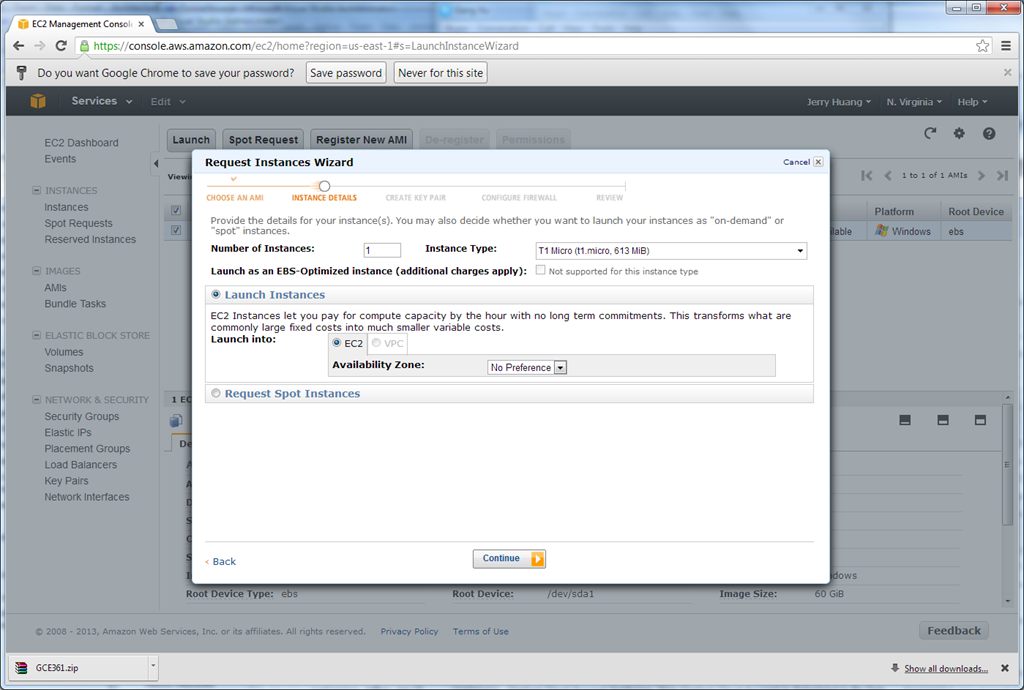
Task: Click Chrome forward arrow
Action: tap(40, 46)
